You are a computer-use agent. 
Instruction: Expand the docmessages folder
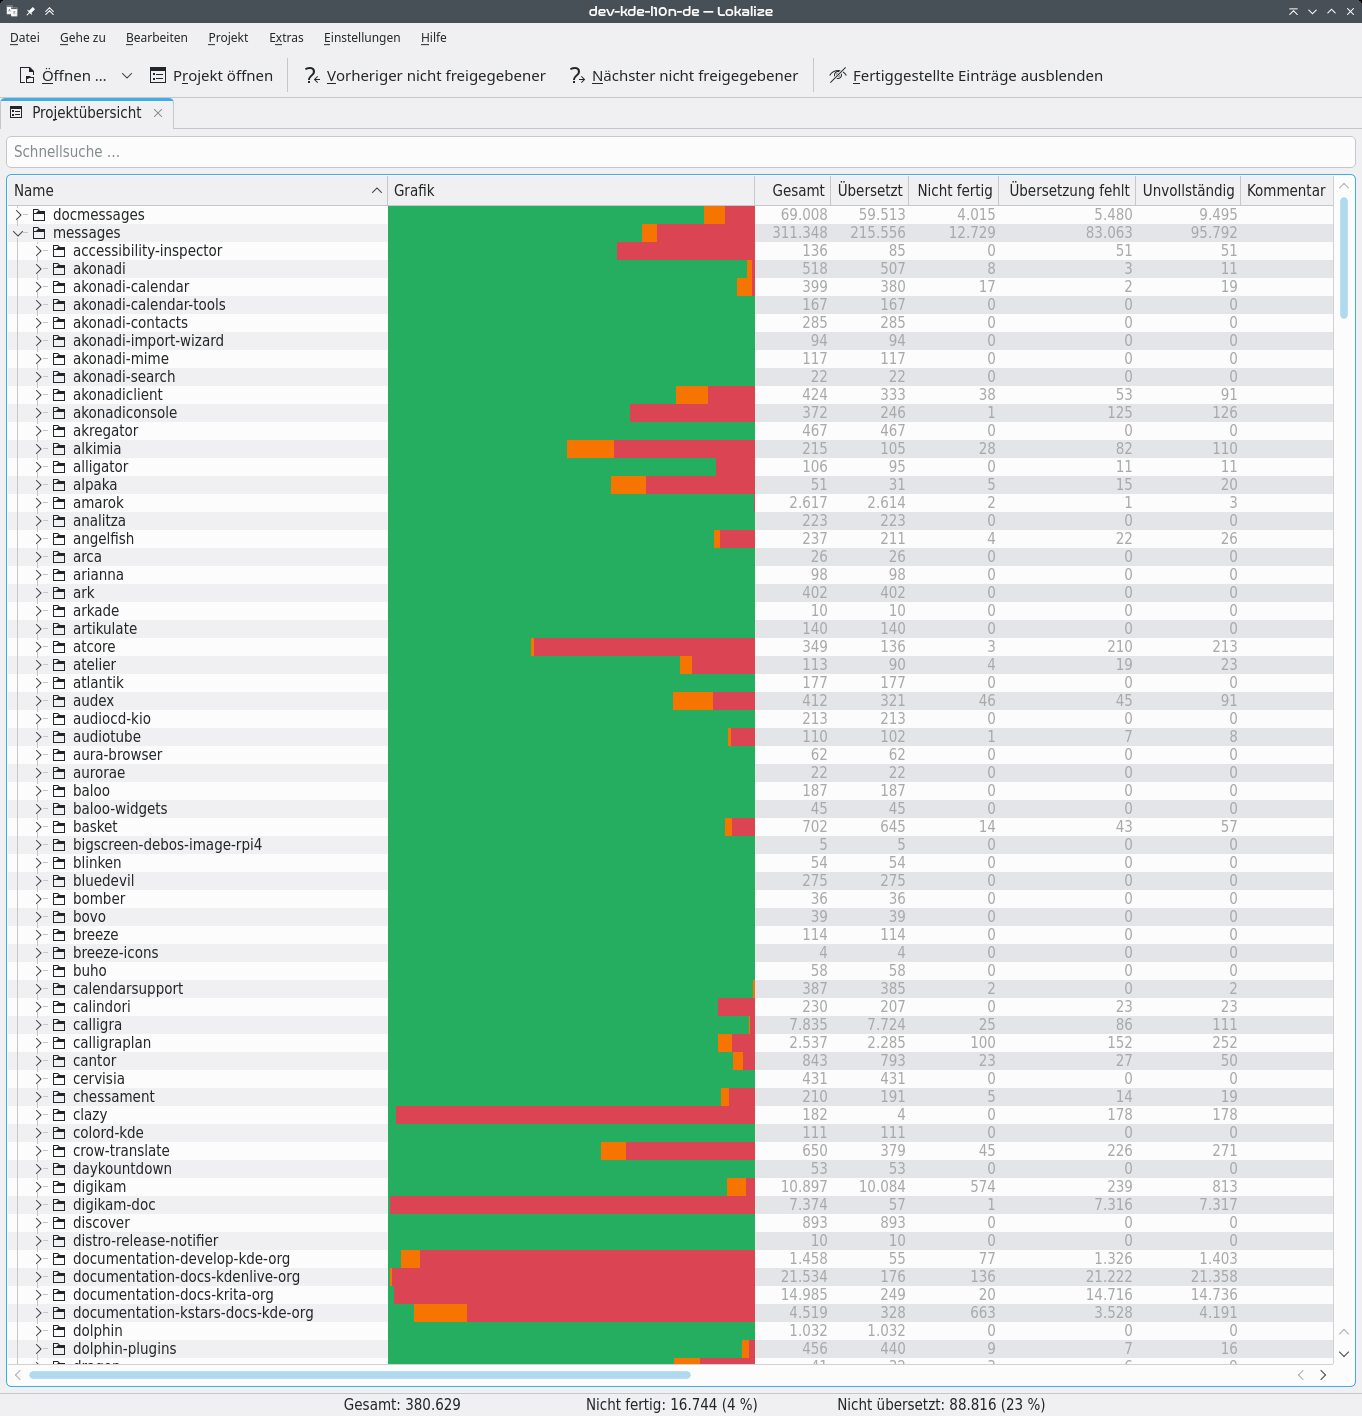pyautogui.click(x=19, y=215)
